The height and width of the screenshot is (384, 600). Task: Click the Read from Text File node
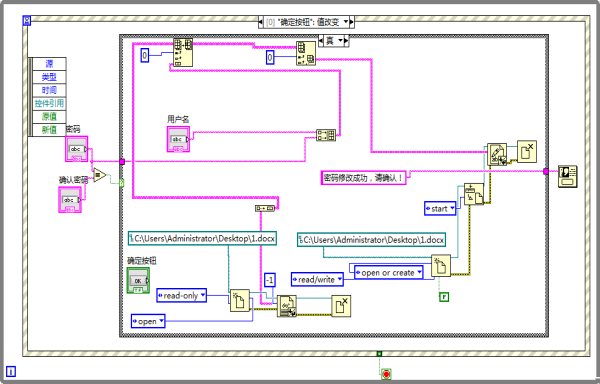coord(287,306)
